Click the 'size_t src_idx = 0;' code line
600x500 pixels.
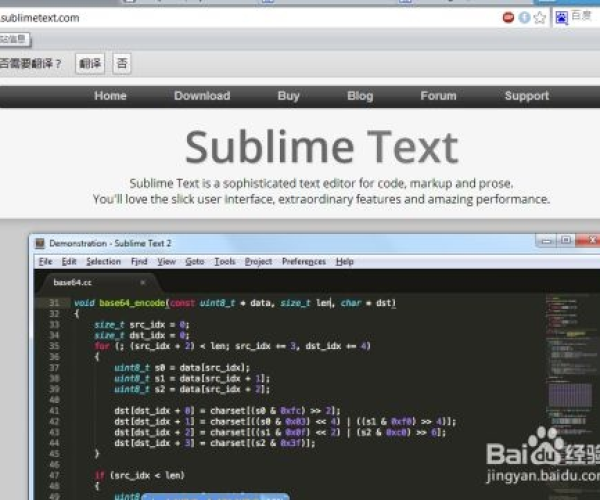coord(142,325)
